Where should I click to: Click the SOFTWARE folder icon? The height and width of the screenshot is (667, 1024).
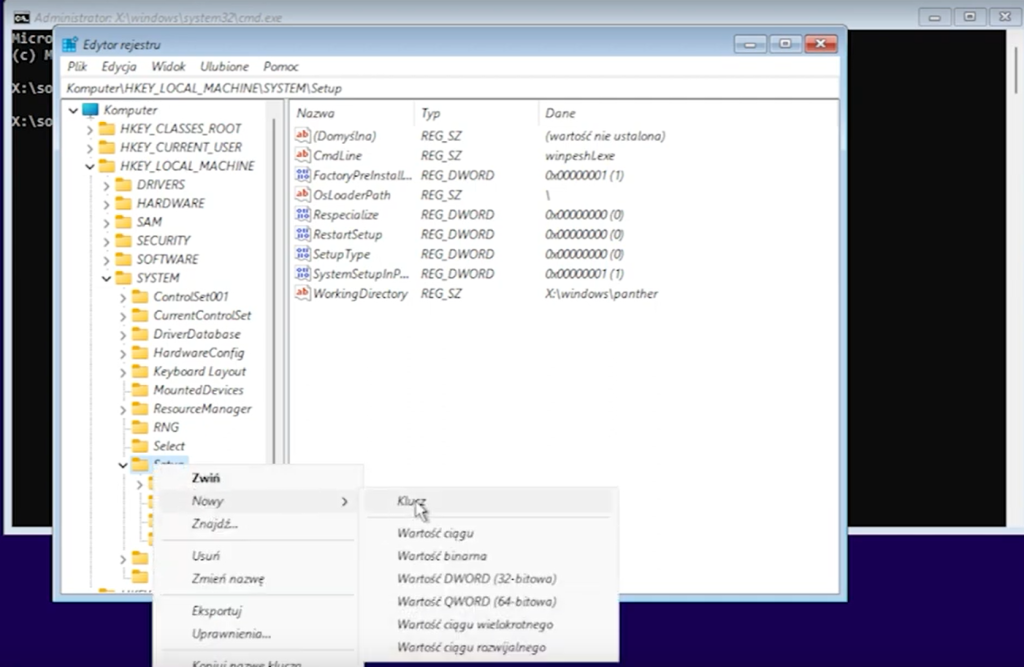(123, 259)
